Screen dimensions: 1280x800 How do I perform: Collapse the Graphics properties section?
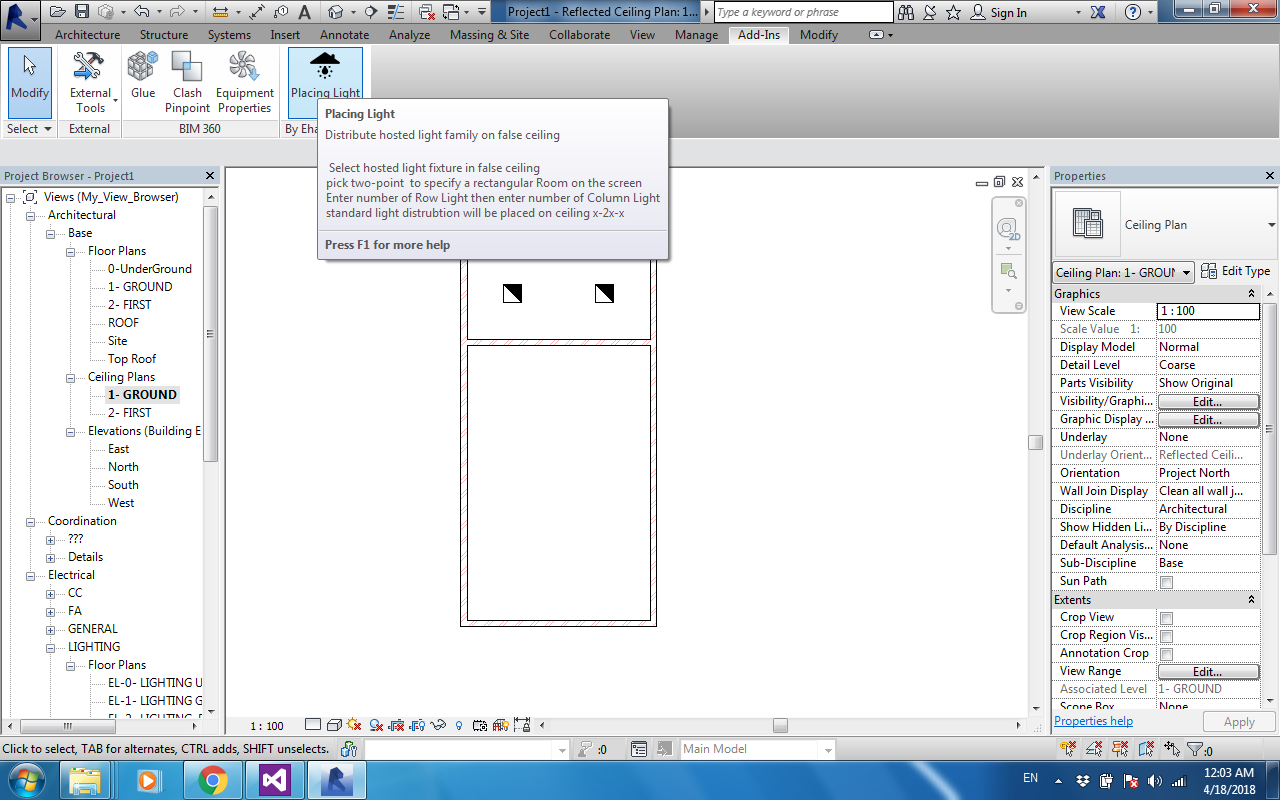tap(1251, 294)
